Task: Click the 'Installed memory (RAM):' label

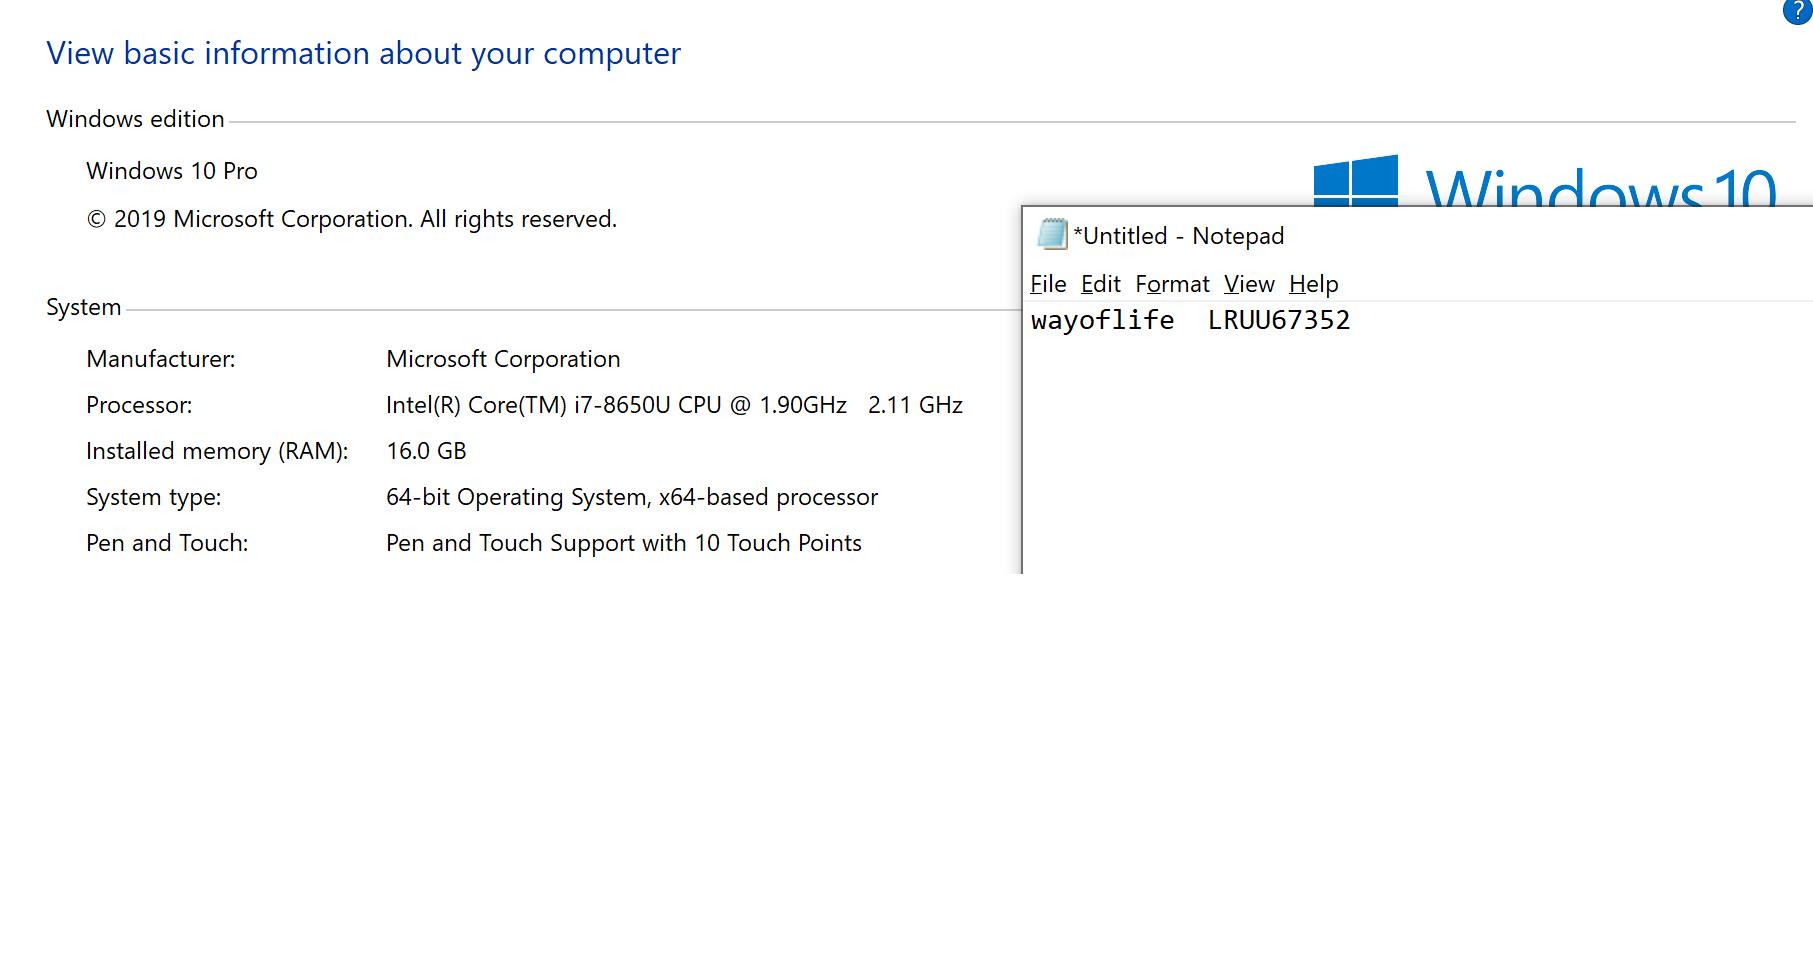Action: pyautogui.click(x=217, y=451)
